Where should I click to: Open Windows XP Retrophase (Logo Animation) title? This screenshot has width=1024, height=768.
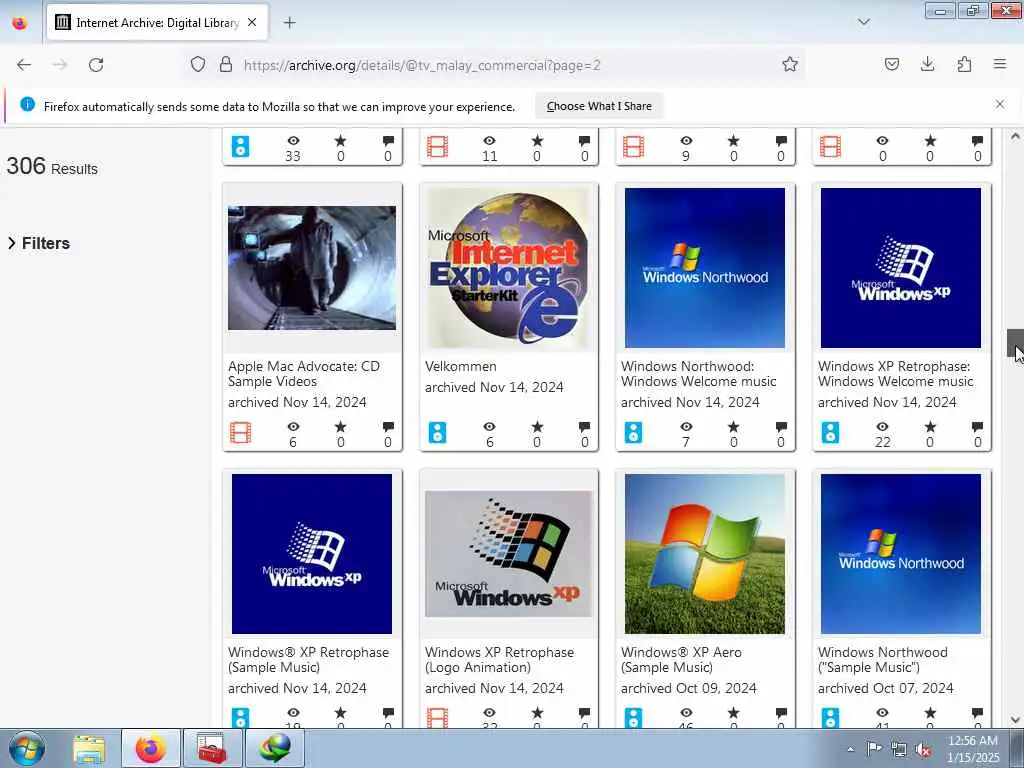point(500,660)
